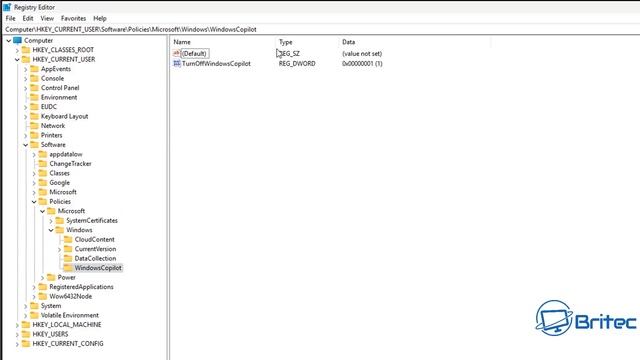This screenshot has height=360, width=640.
Task: Select the Microsoft key under Software
Action: point(63,192)
